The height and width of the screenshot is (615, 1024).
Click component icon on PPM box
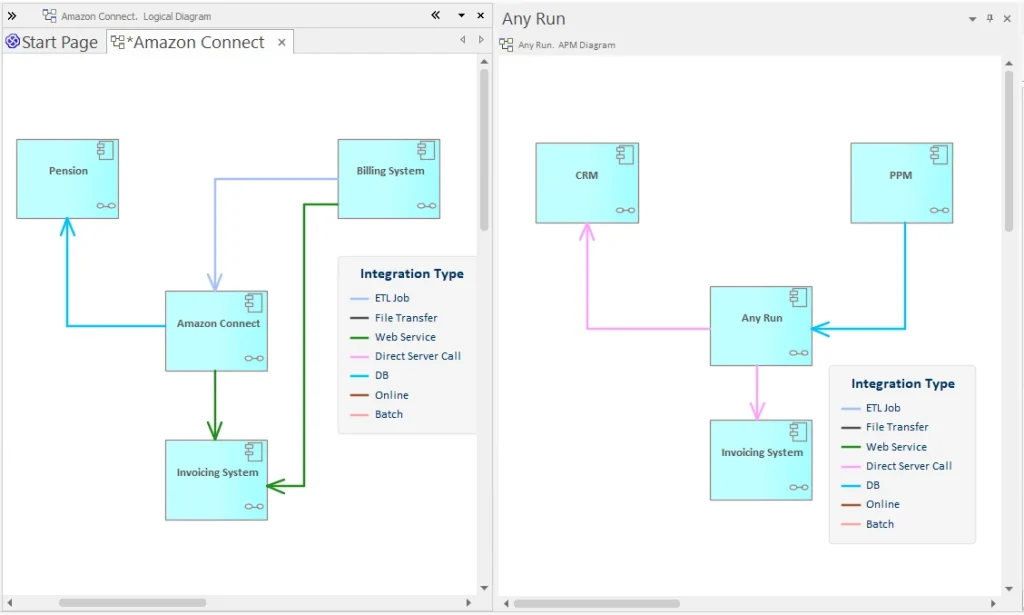[x=939, y=155]
